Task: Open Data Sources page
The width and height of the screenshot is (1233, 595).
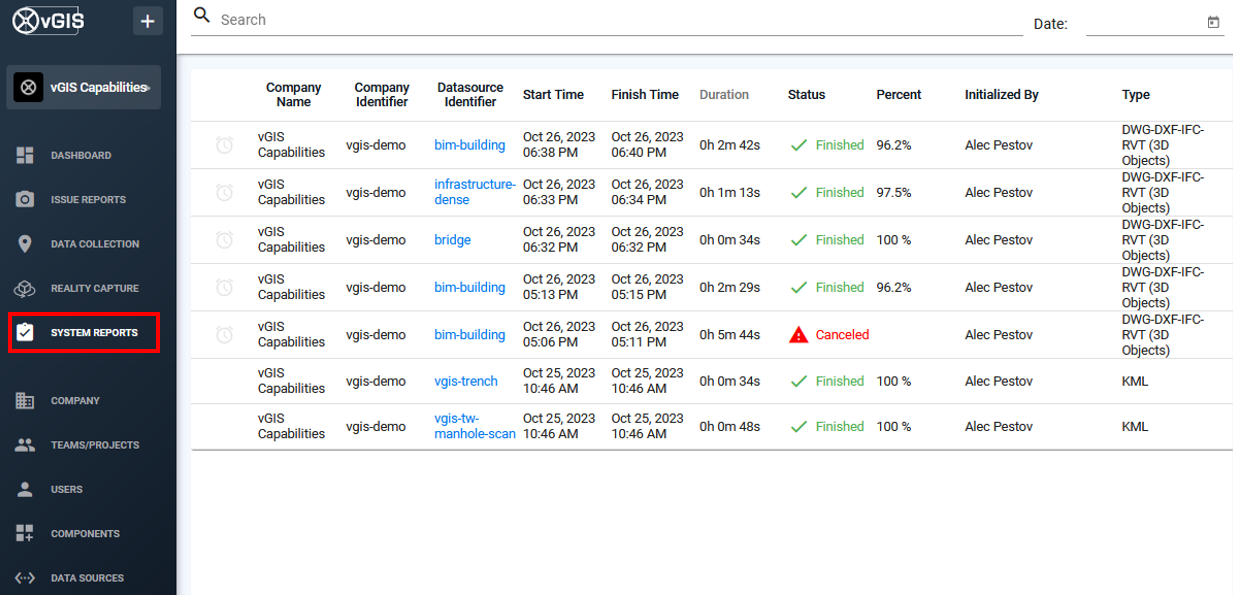Action: tap(88, 578)
